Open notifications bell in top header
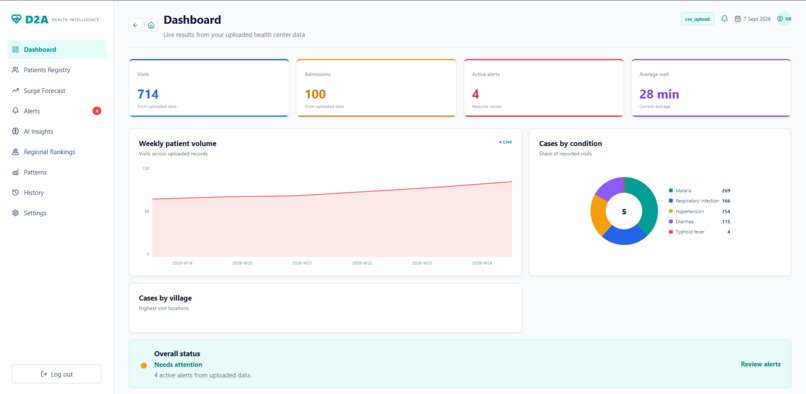 point(724,19)
